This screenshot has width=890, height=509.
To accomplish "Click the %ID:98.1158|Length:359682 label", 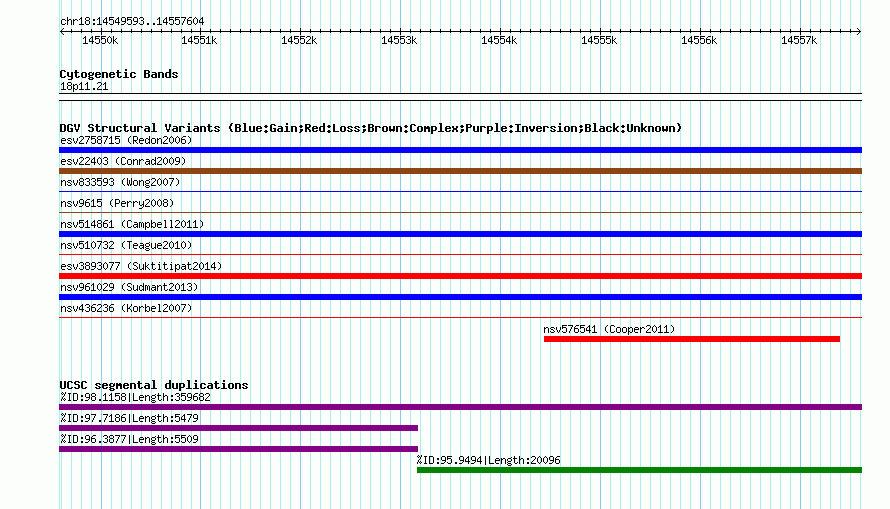I will (x=136, y=397).
